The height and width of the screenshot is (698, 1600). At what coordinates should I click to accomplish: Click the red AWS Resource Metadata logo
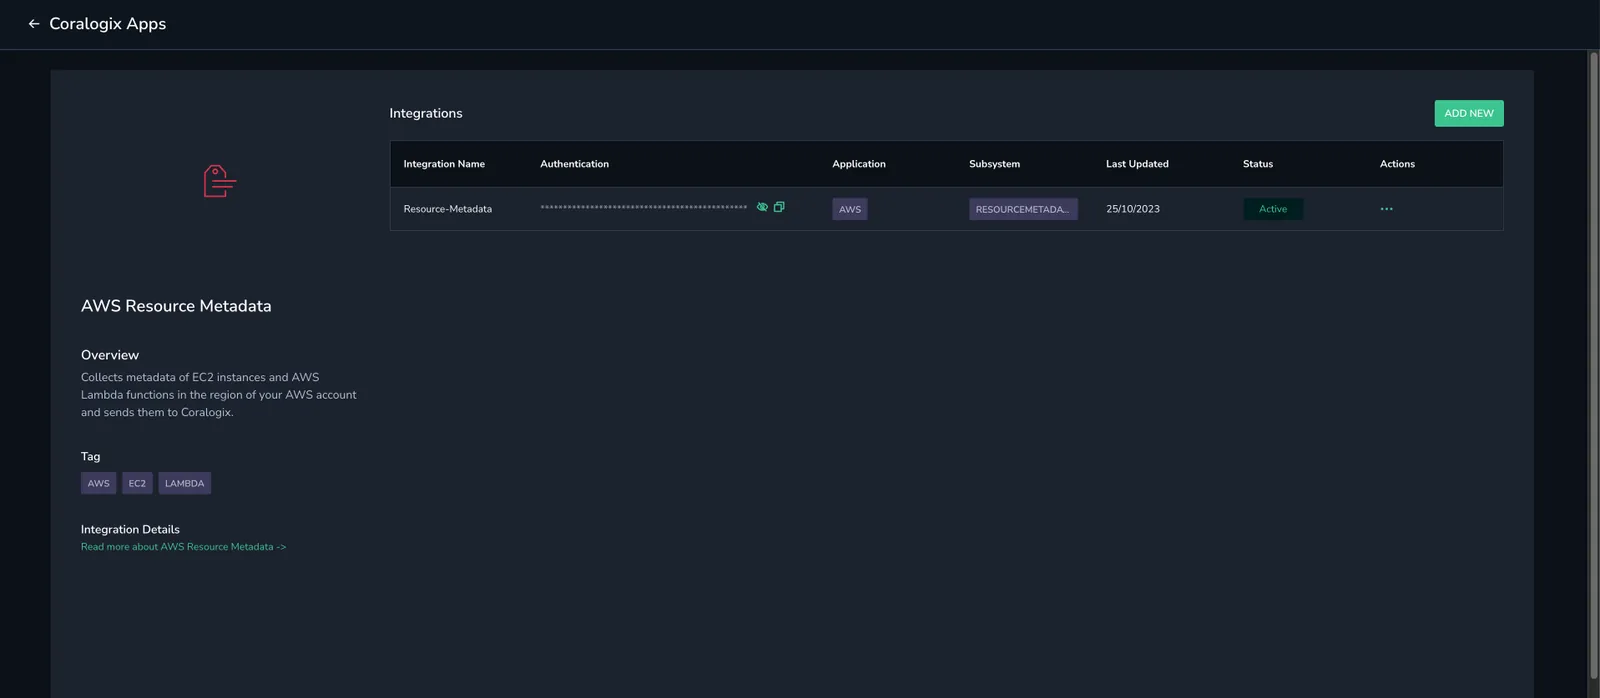[219, 181]
